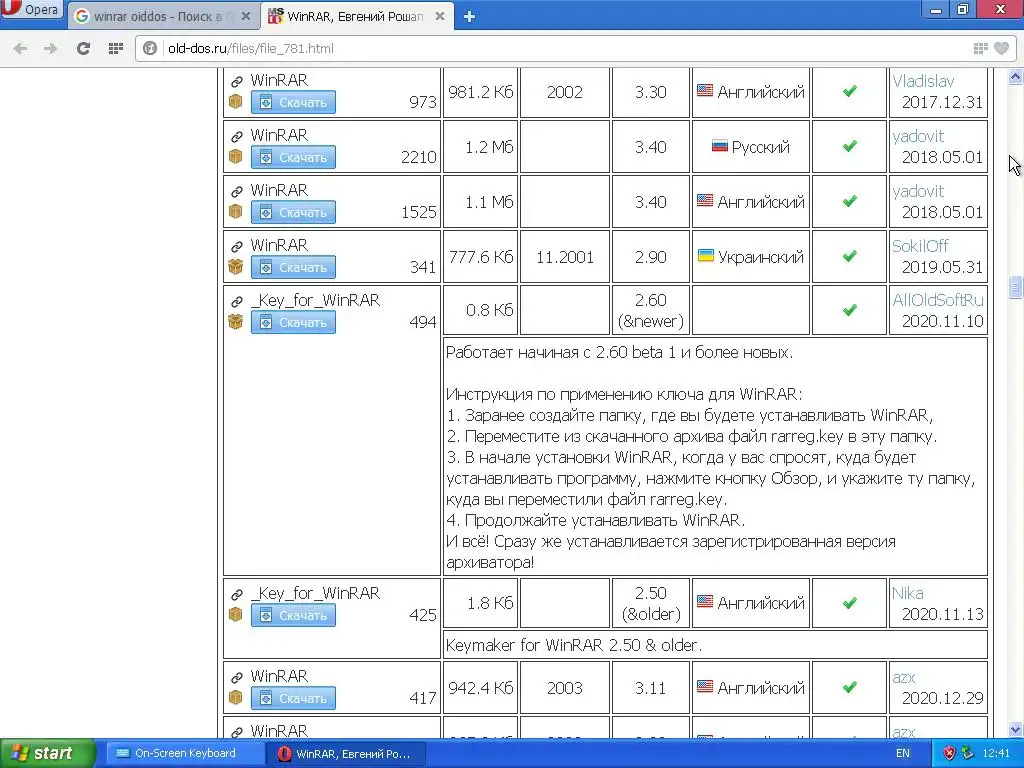The height and width of the screenshot is (768, 1024).
Task: Click the EN language indicator
Action: tap(903, 754)
